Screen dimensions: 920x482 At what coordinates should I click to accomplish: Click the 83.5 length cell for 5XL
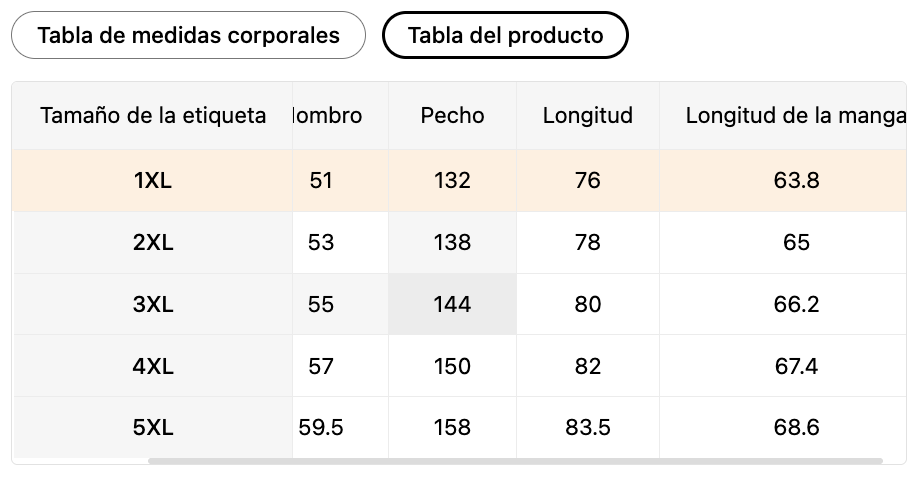tap(588, 427)
